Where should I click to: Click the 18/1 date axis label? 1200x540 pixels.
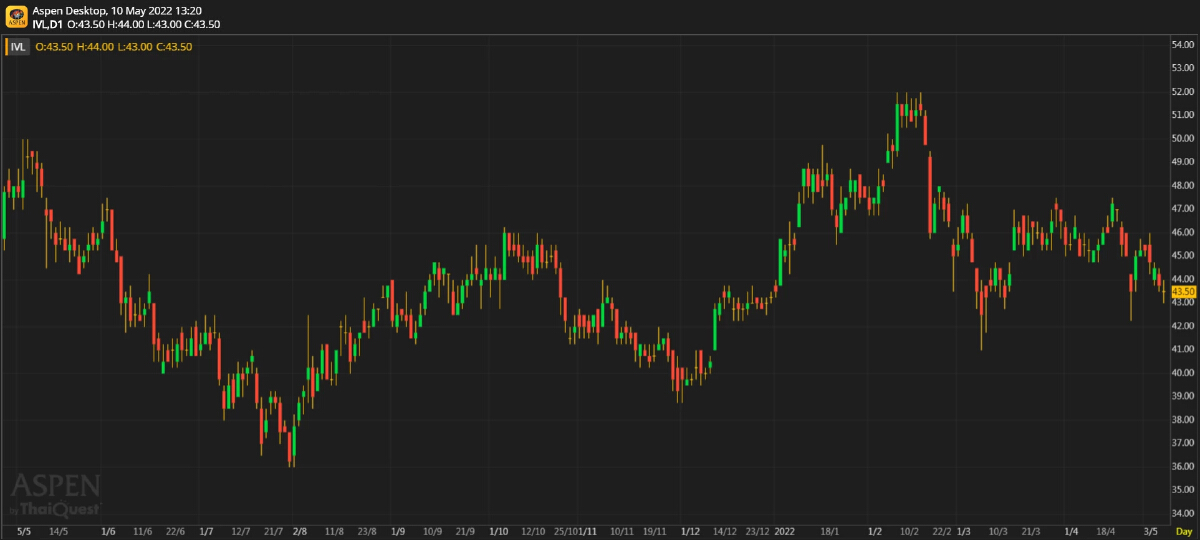coord(828,531)
